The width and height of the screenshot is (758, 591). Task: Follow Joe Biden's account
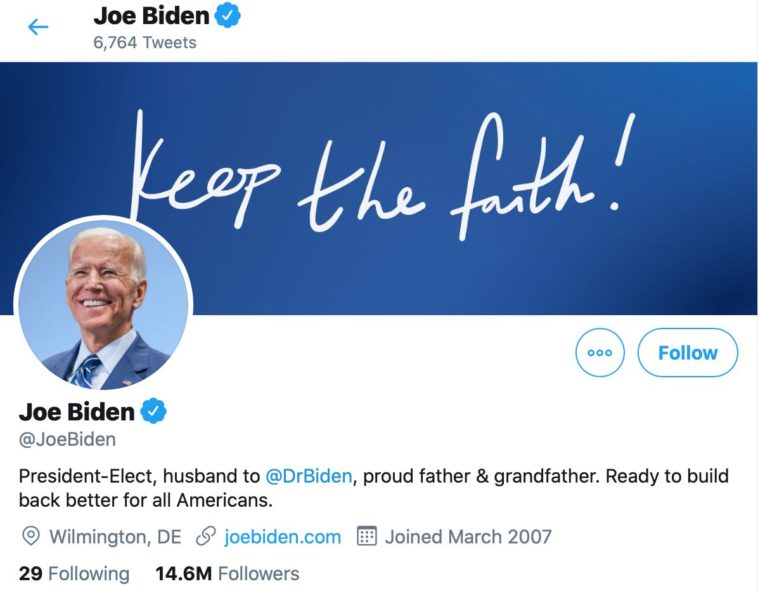pyautogui.click(x=687, y=353)
